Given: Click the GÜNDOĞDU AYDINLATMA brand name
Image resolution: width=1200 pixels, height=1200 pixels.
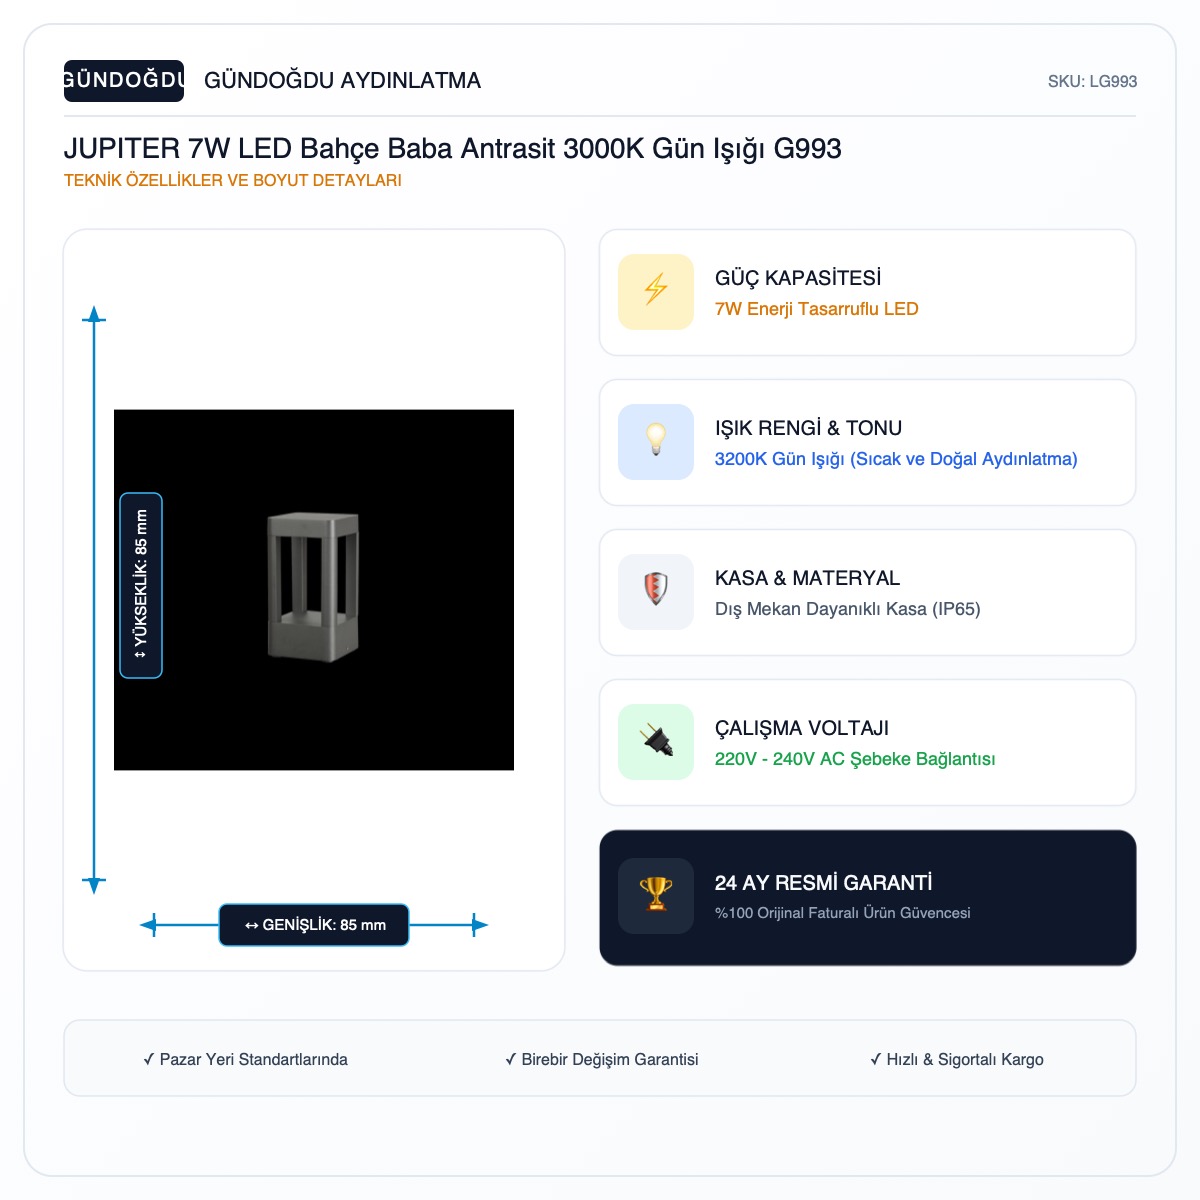Looking at the screenshot, I should point(342,81).
